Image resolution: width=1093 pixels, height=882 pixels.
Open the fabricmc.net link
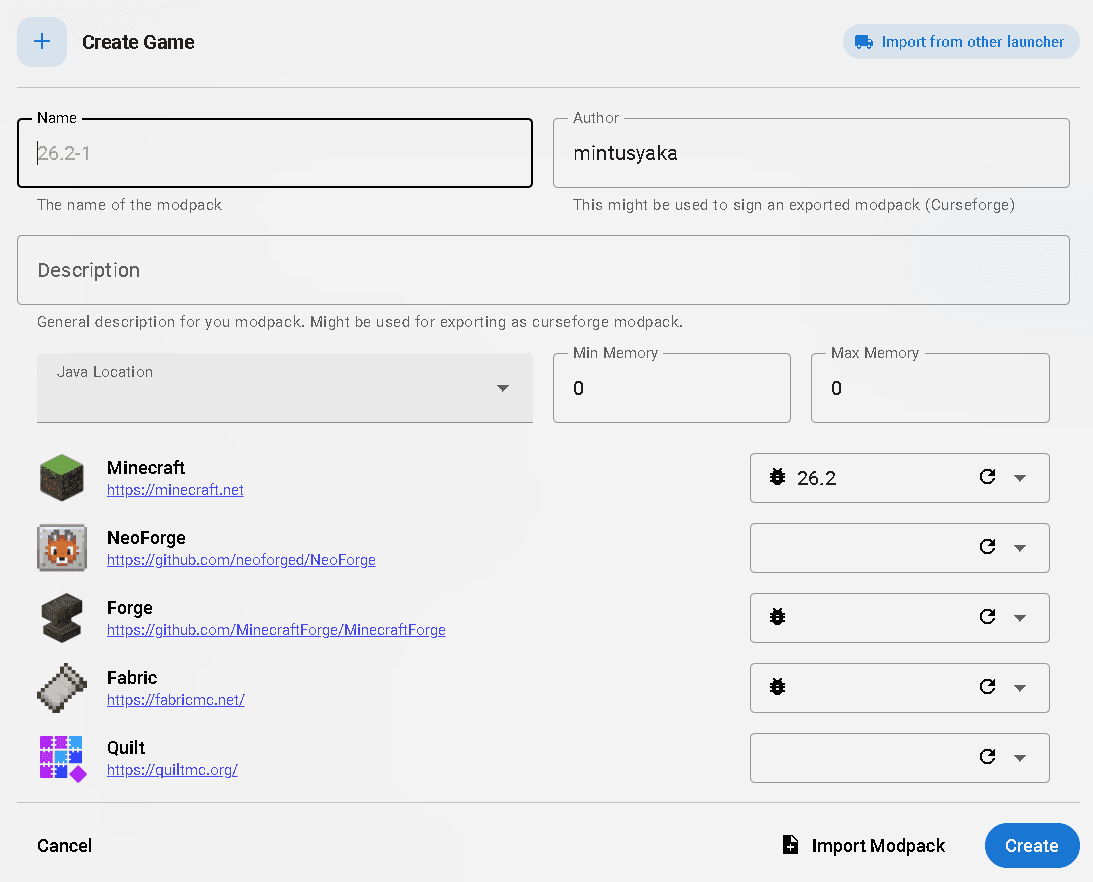(x=176, y=700)
